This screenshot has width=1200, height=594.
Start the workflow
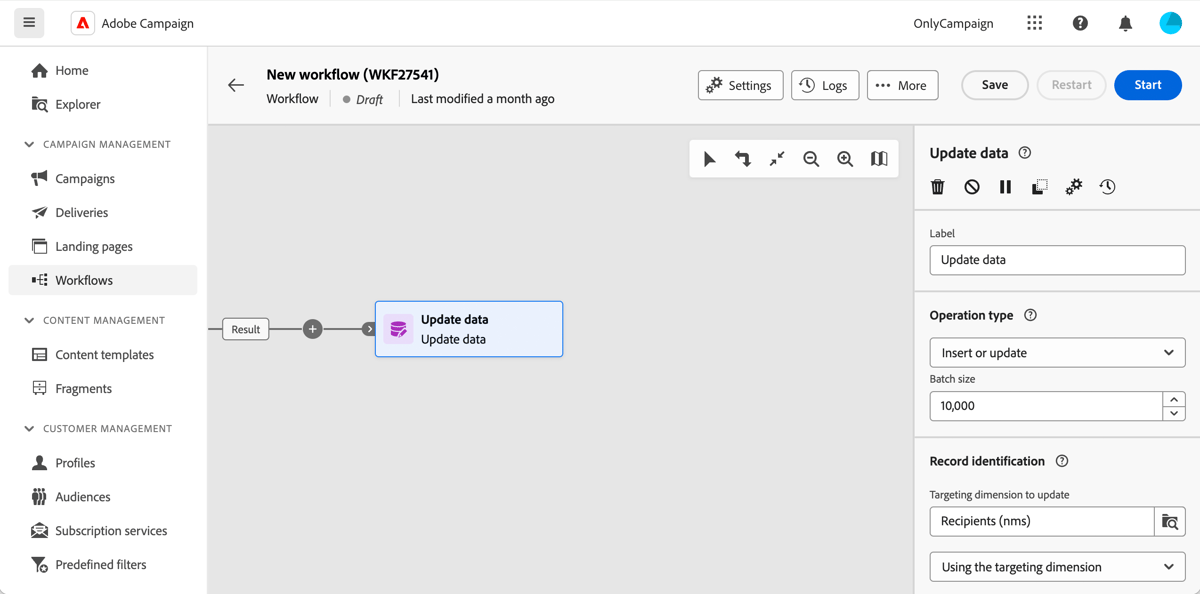point(1147,85)
